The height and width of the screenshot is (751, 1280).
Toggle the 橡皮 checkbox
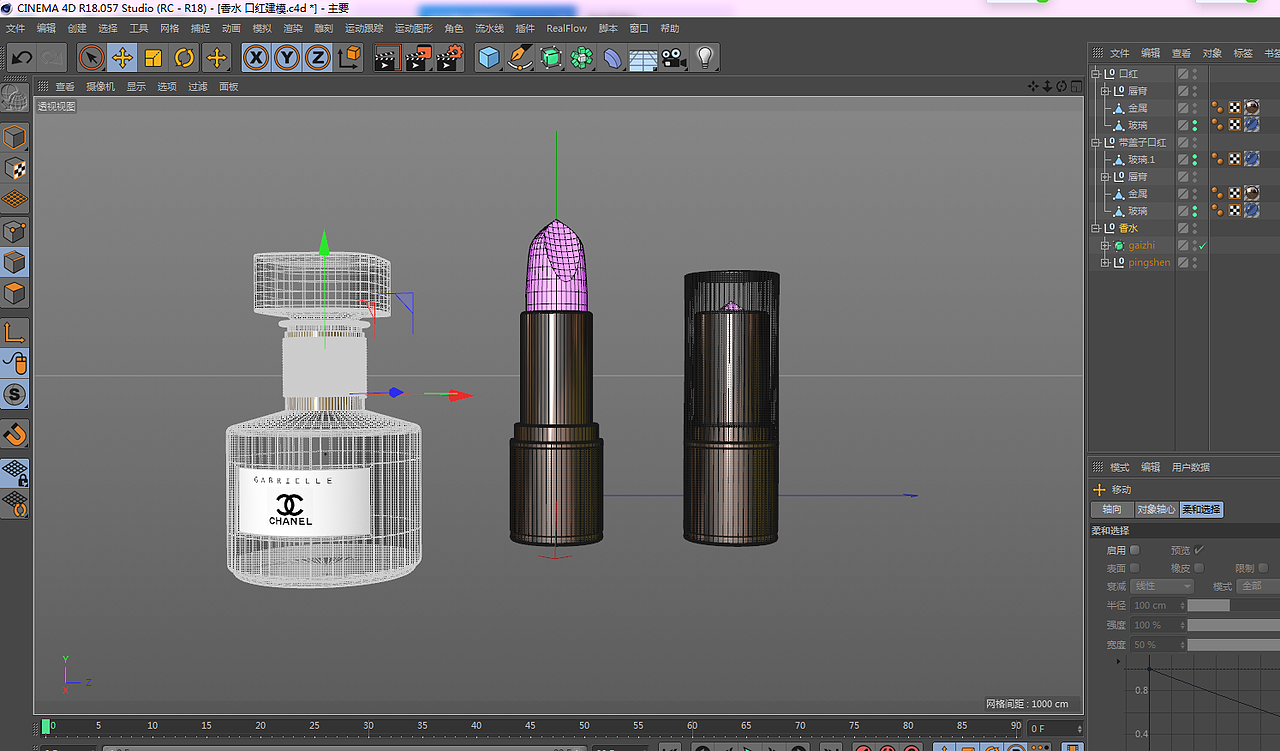coord(1199,568)
